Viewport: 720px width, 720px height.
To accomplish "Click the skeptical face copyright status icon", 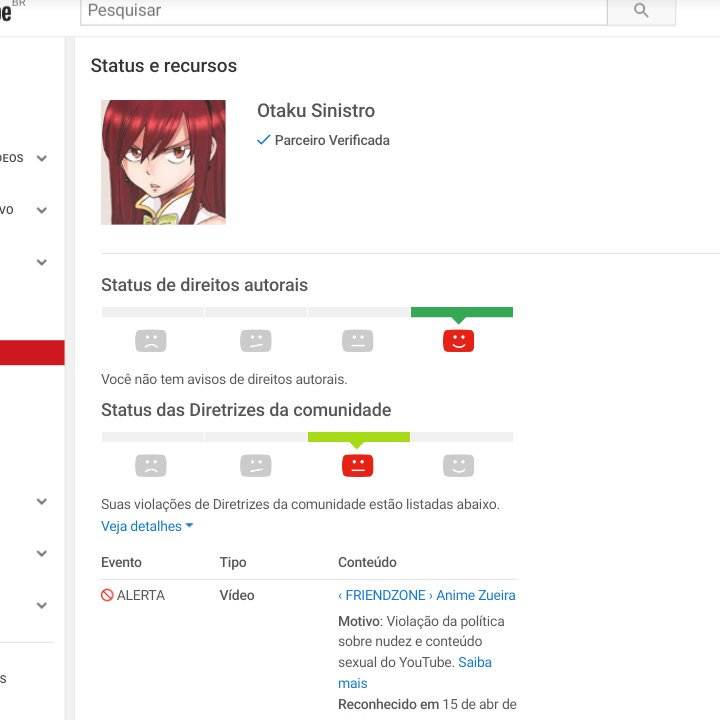I will pos(256,341).
